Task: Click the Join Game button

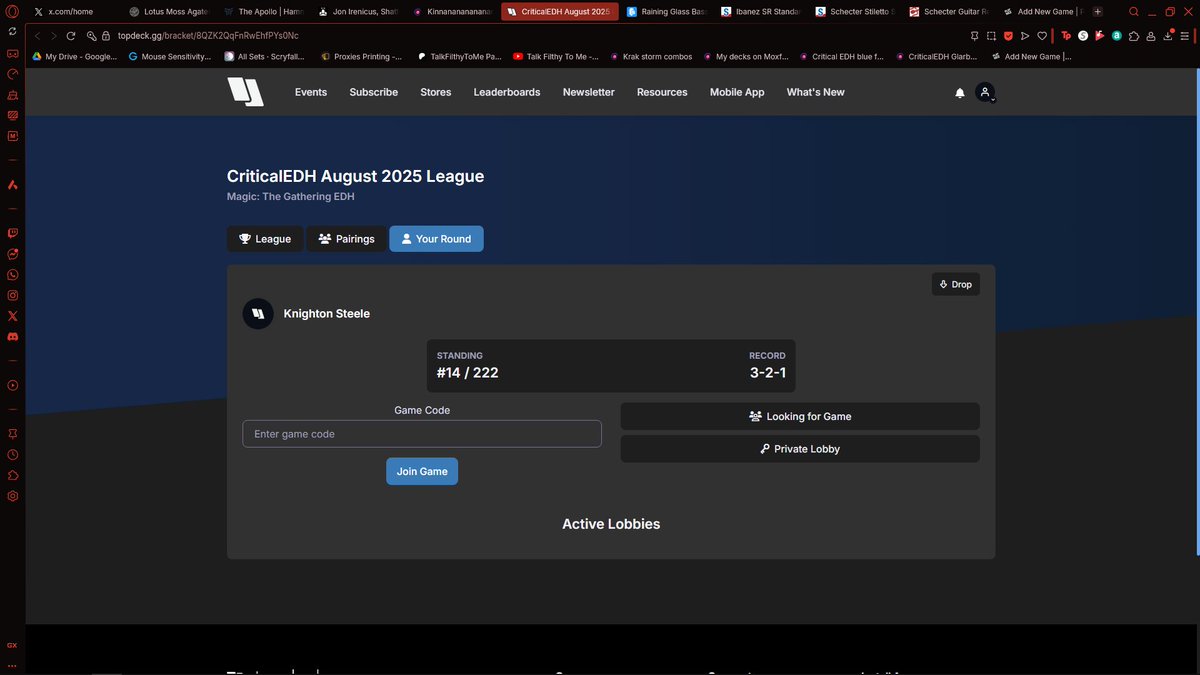Action: [422, 471]
